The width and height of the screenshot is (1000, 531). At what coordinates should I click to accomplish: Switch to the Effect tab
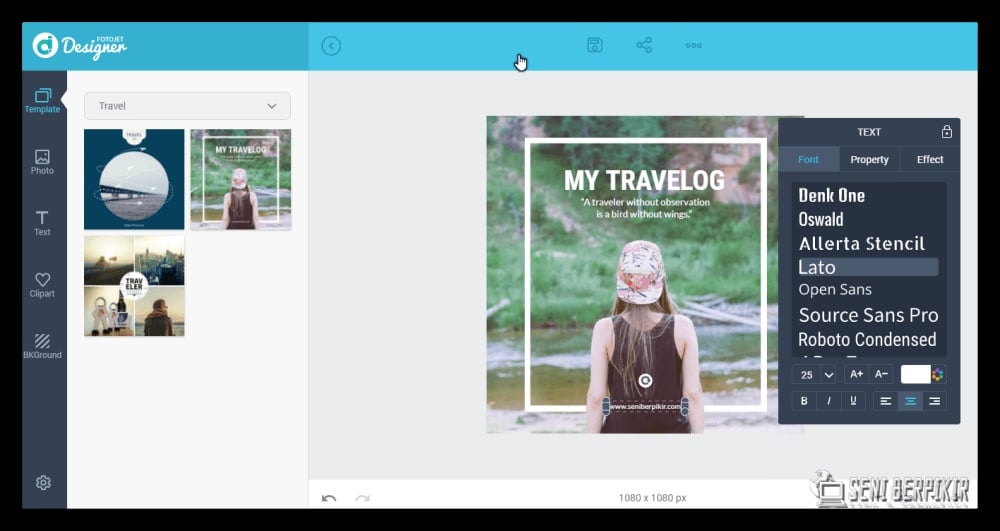[x=930, y=159]
